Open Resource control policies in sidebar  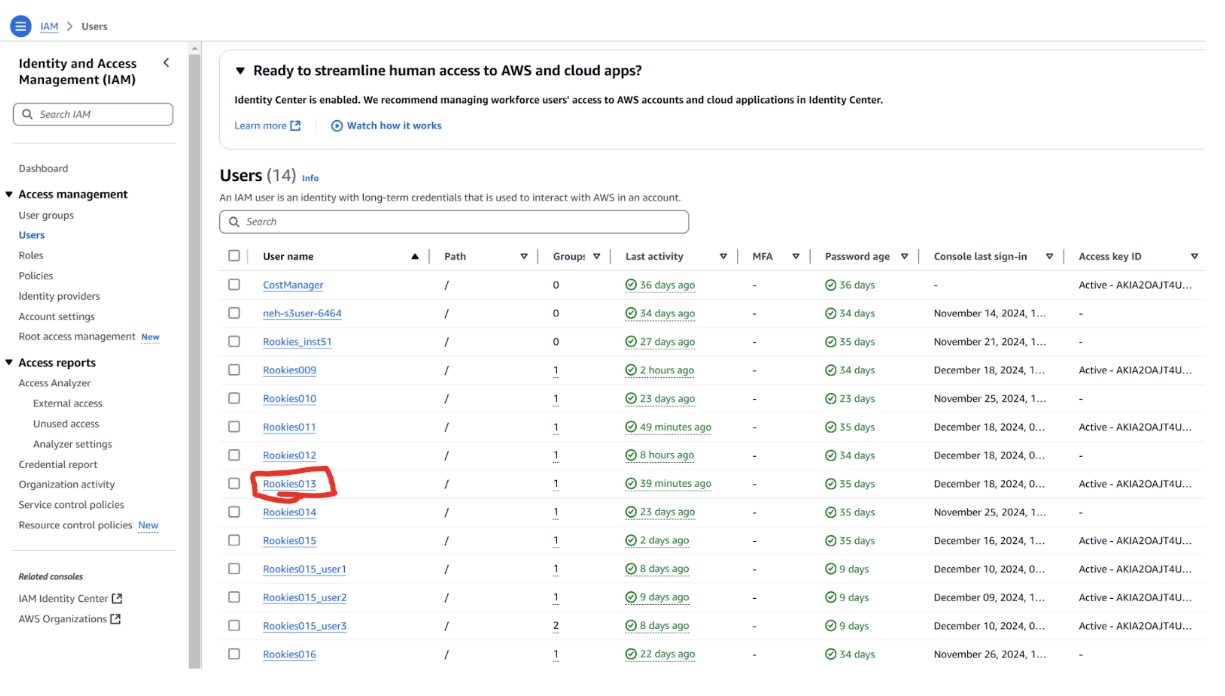[75, 525]
